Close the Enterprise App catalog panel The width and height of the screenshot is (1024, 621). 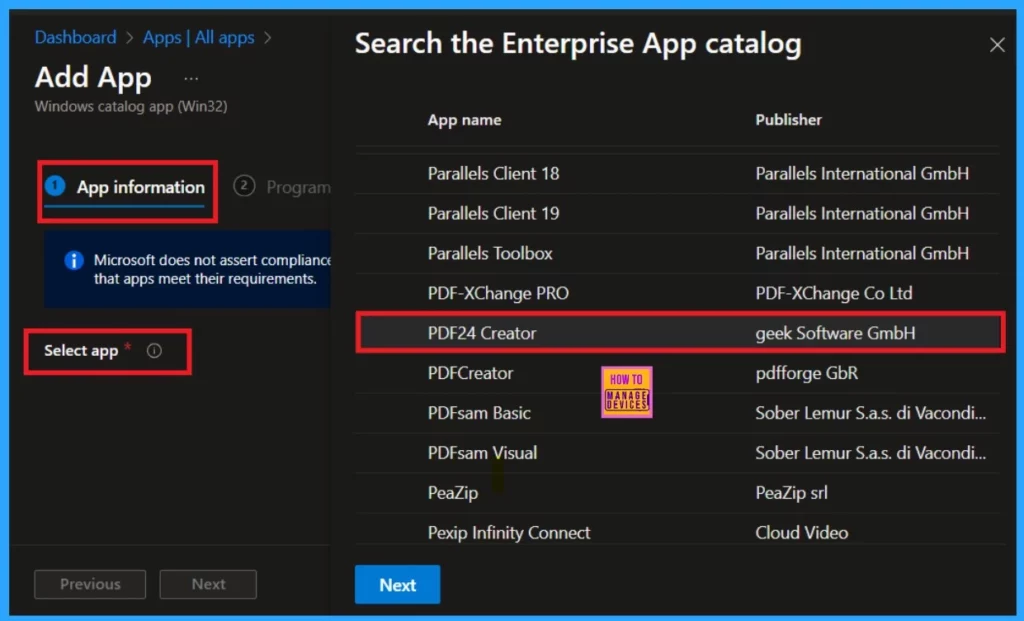(997, 45)
